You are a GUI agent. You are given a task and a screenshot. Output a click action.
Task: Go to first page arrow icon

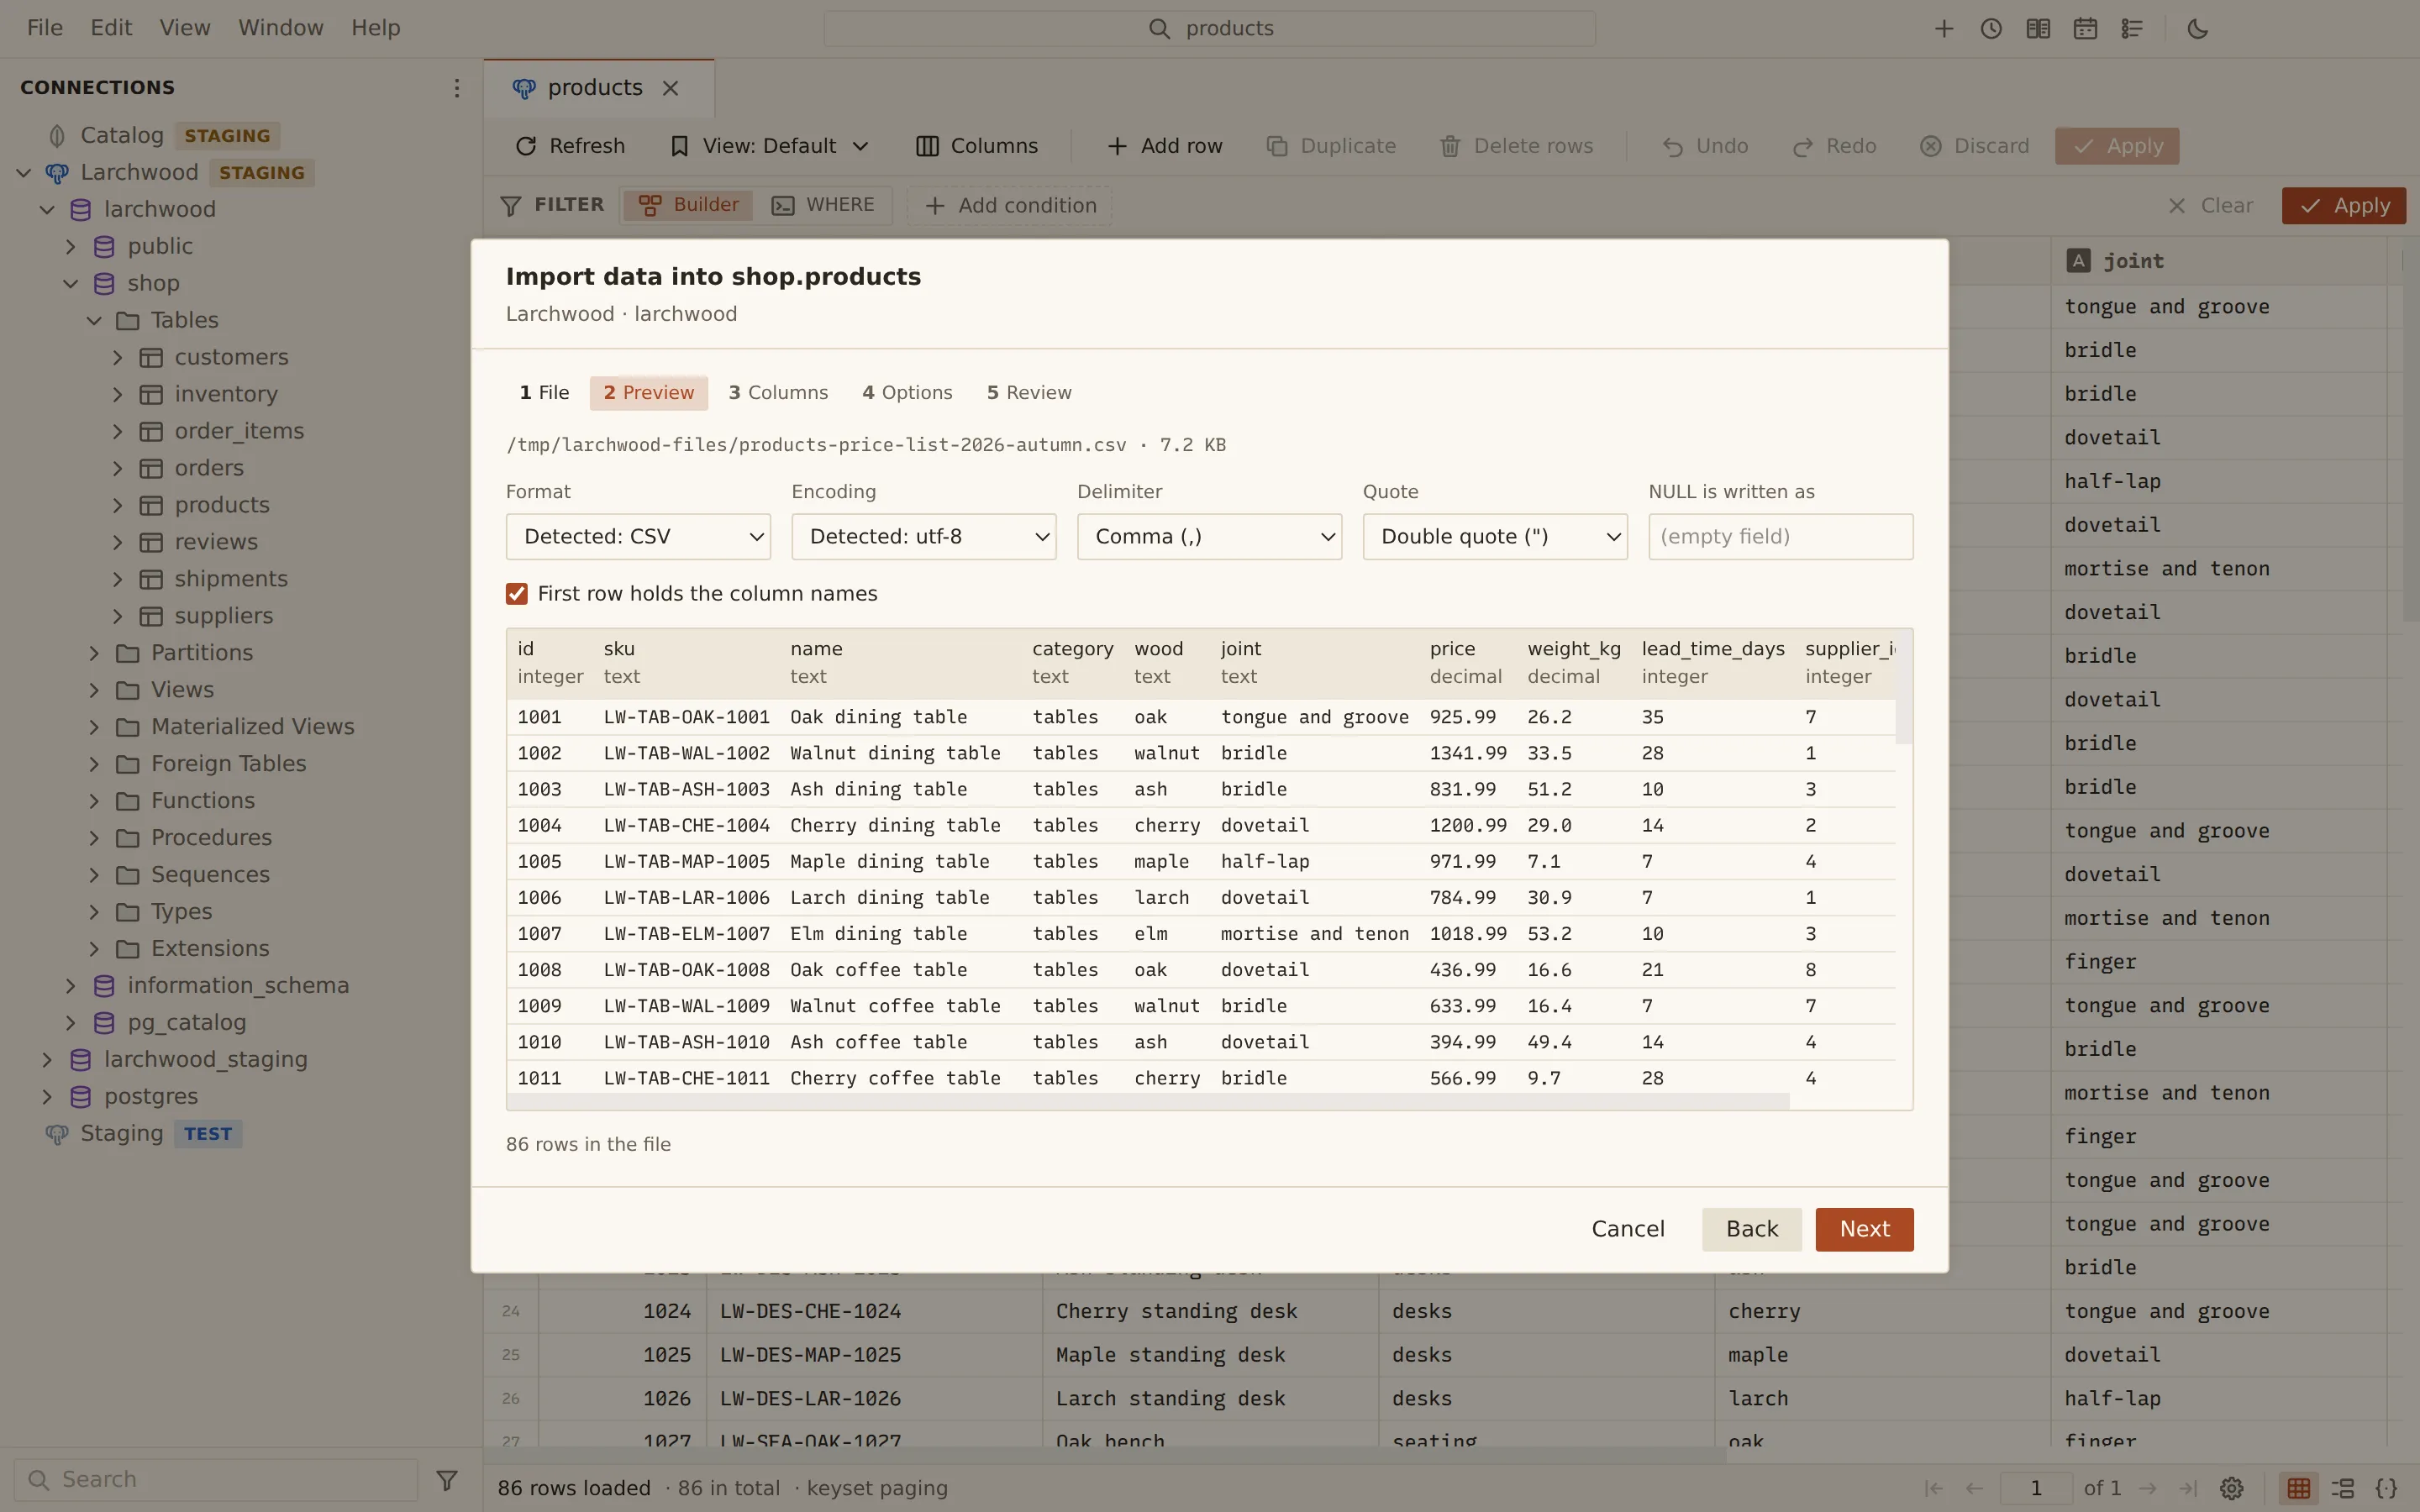pos(1934,1488)
